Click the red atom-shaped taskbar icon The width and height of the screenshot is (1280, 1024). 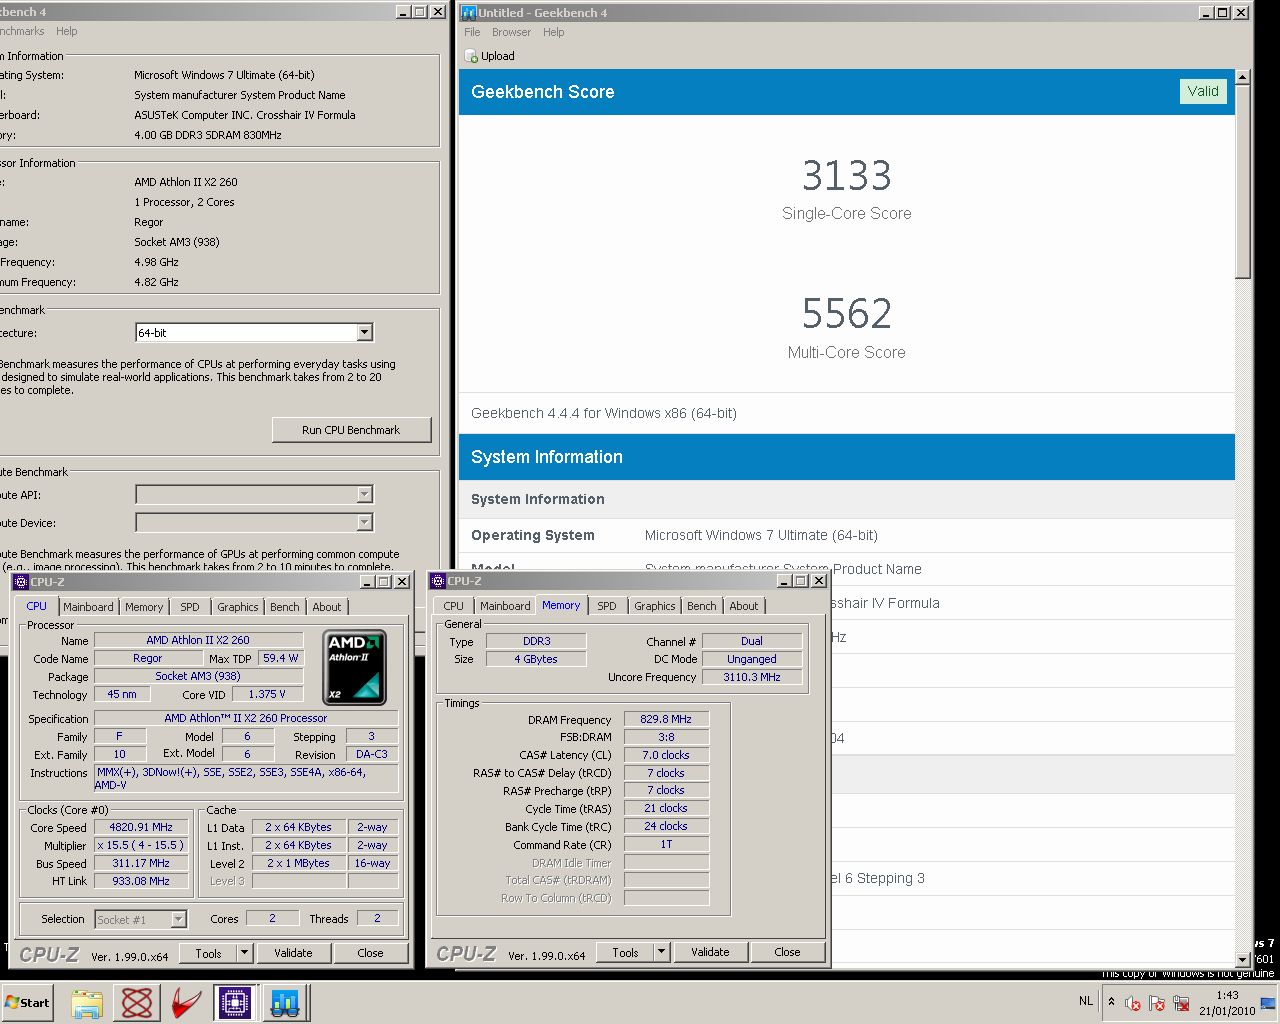(x=137, y=1003)
